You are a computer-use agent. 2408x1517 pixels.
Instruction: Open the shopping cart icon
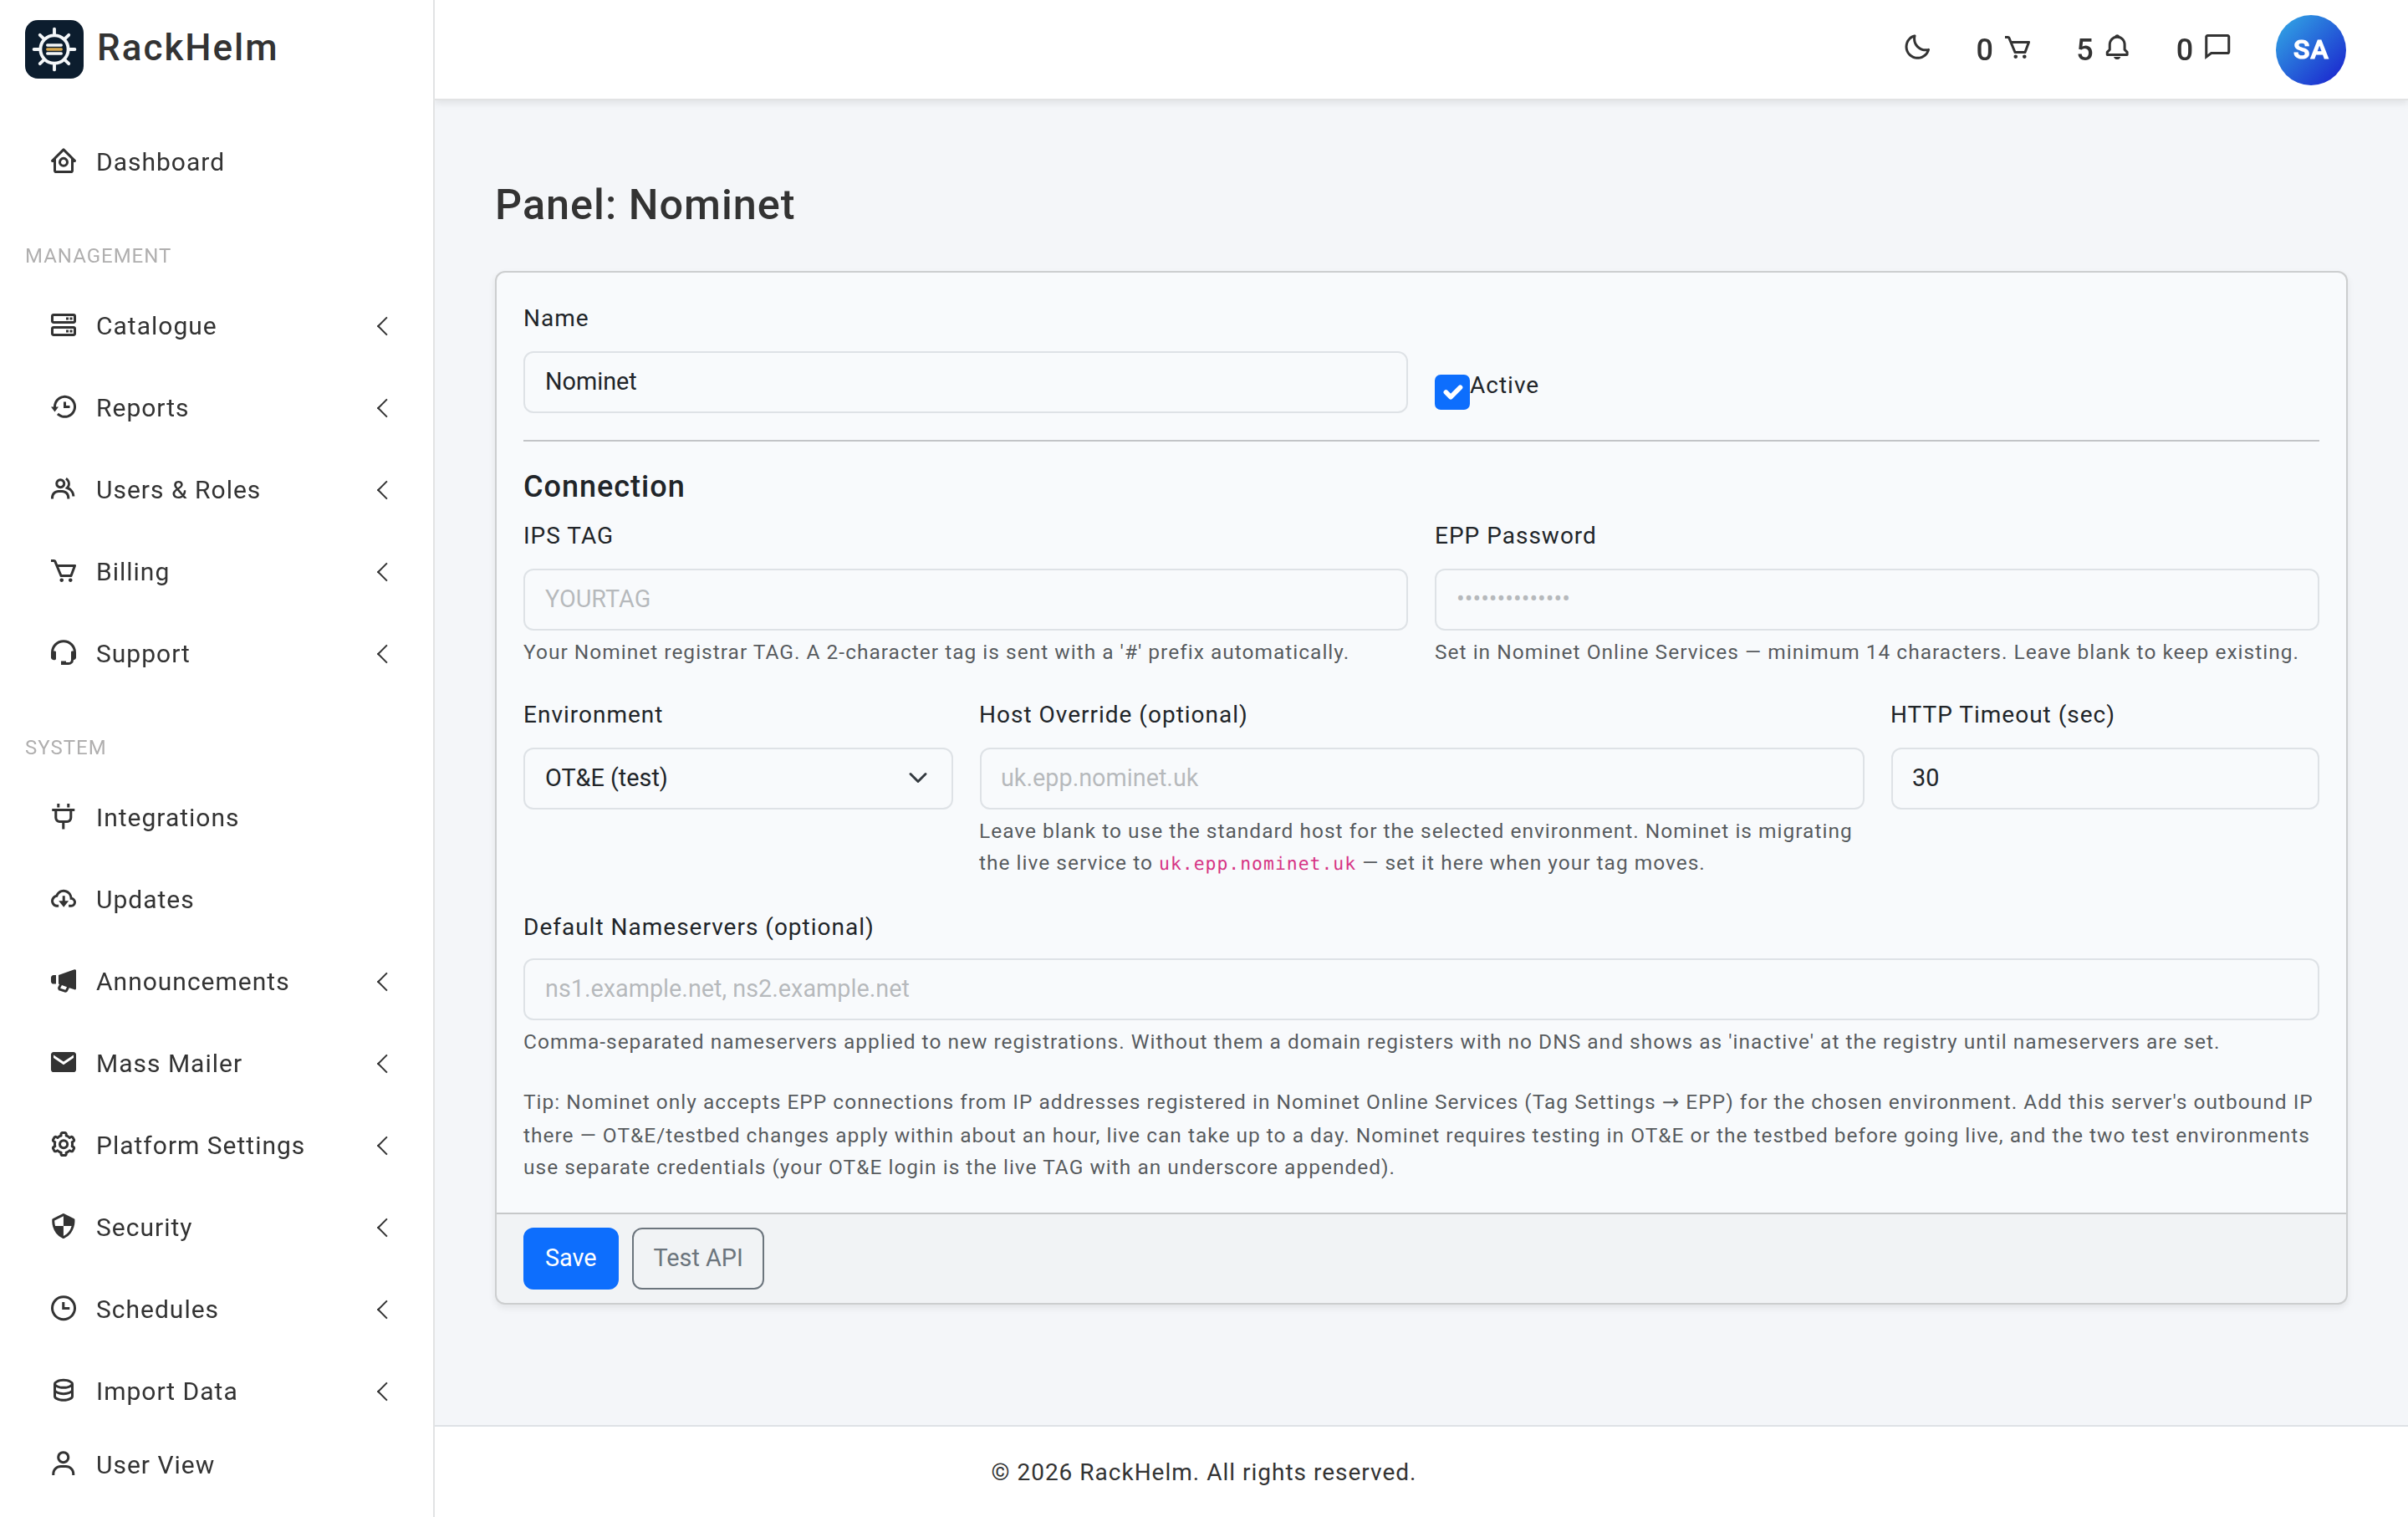click(x=2018, y=48)
